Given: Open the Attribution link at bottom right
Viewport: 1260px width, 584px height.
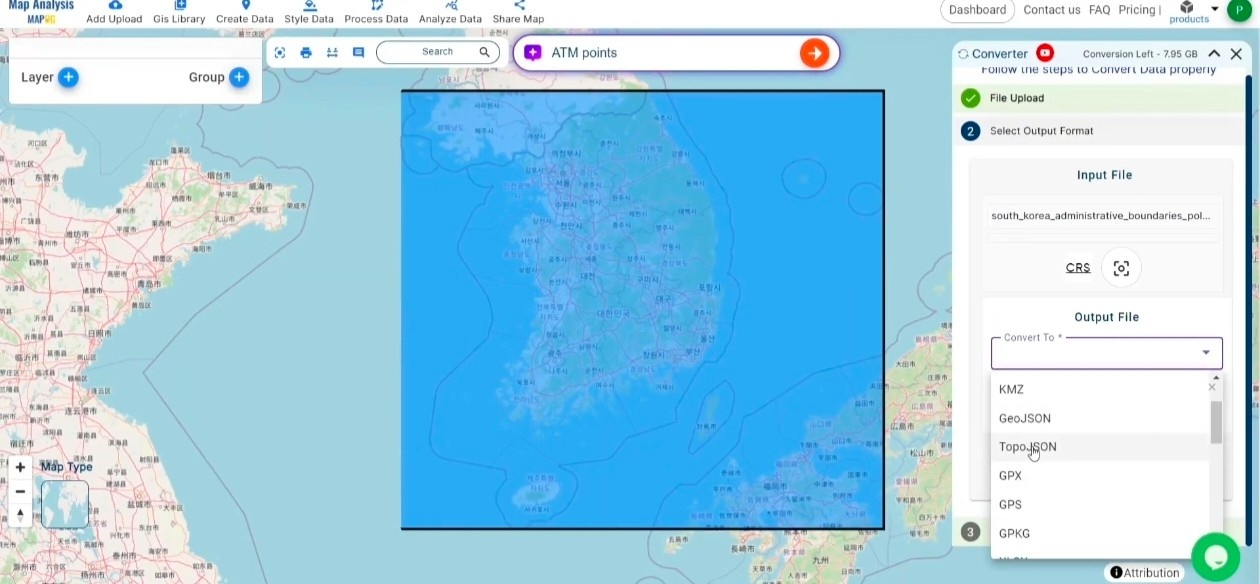Looking at the screenshot, I should click(1144, 572).
